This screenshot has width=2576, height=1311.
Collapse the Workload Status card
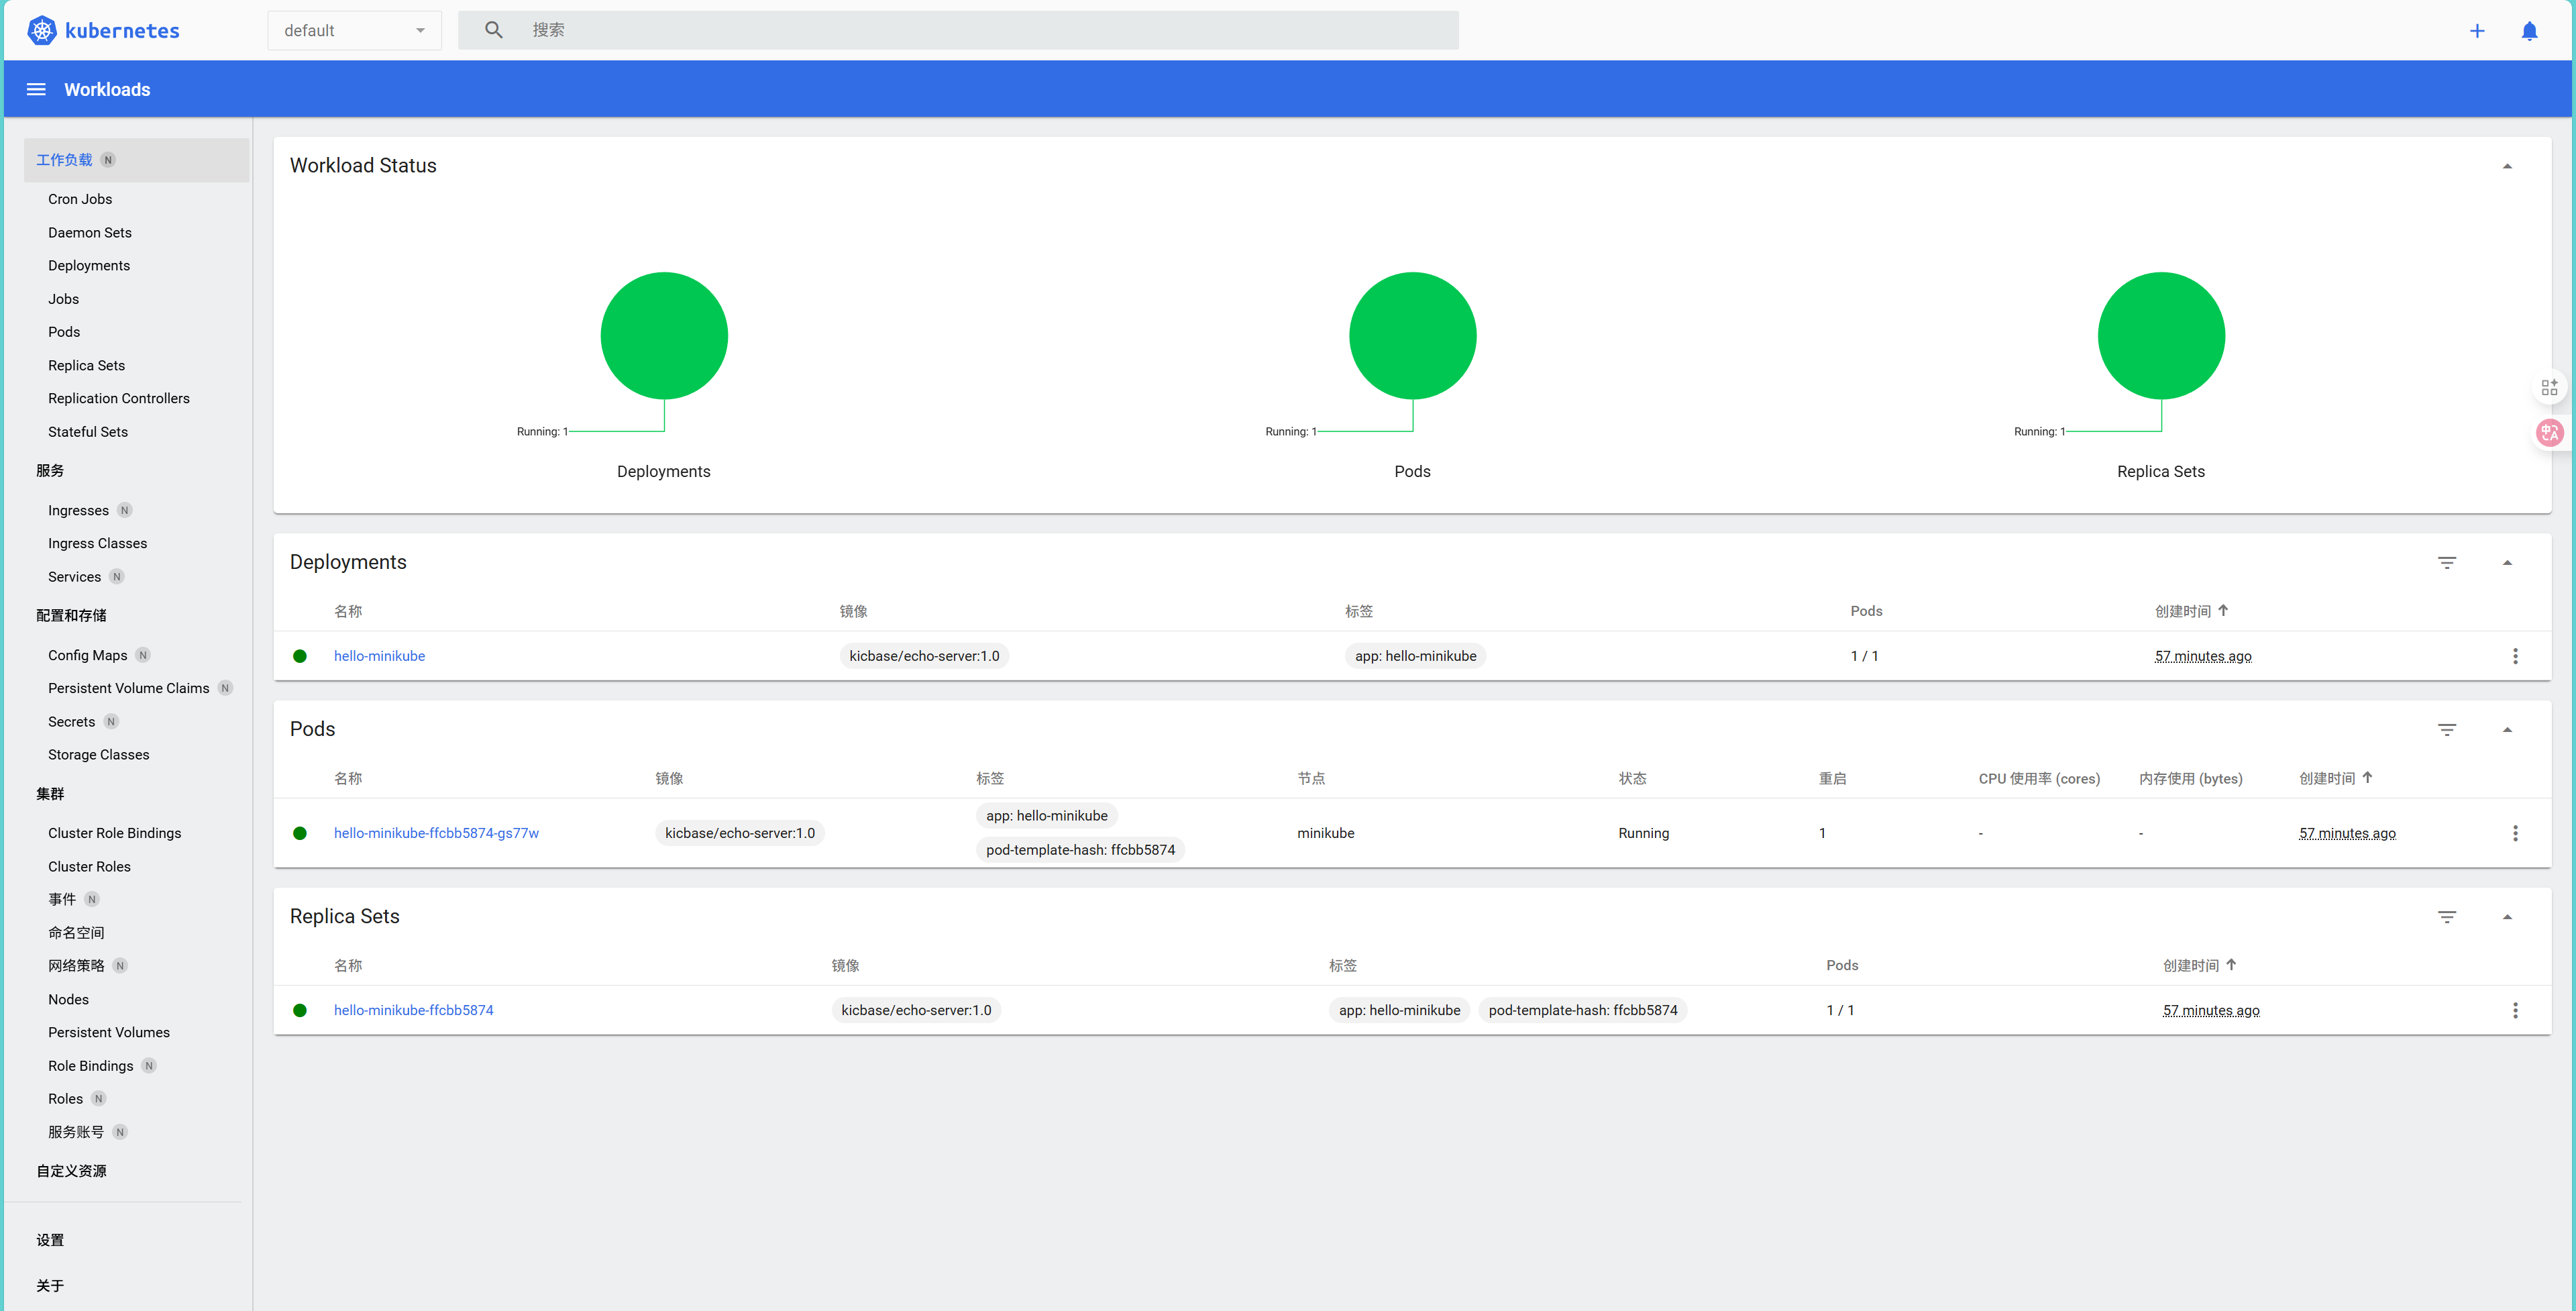click(2506, 166)
